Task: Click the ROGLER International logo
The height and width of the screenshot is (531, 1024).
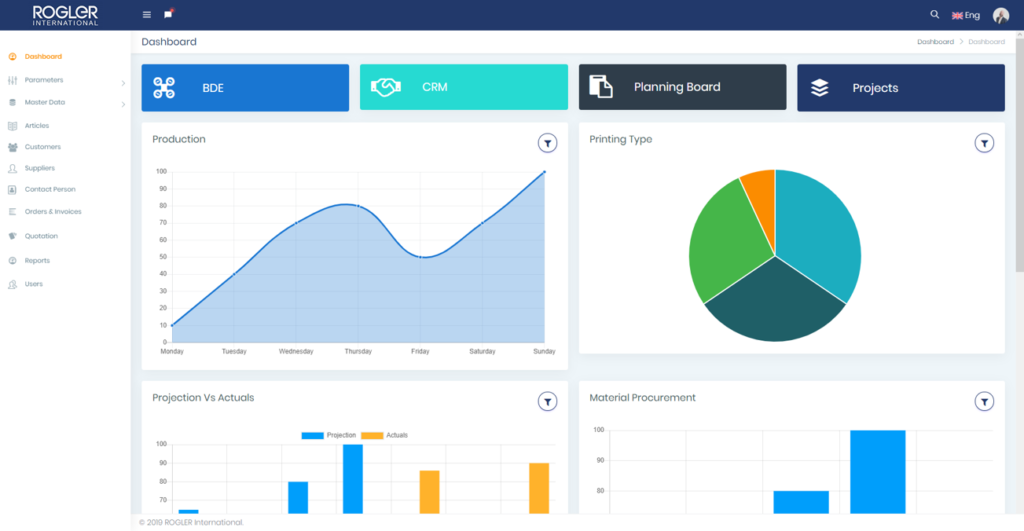Action: pyautogui.click(x=65, y=15)
